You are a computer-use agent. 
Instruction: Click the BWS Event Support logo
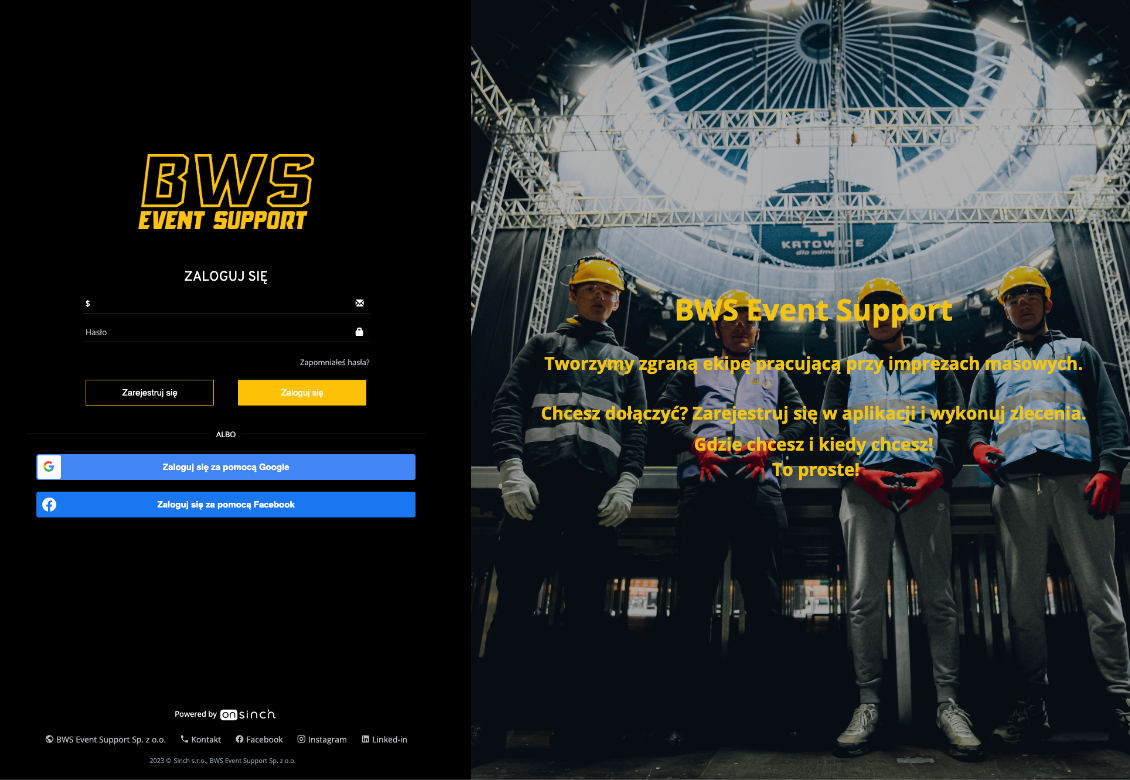[x=226, y=192]
